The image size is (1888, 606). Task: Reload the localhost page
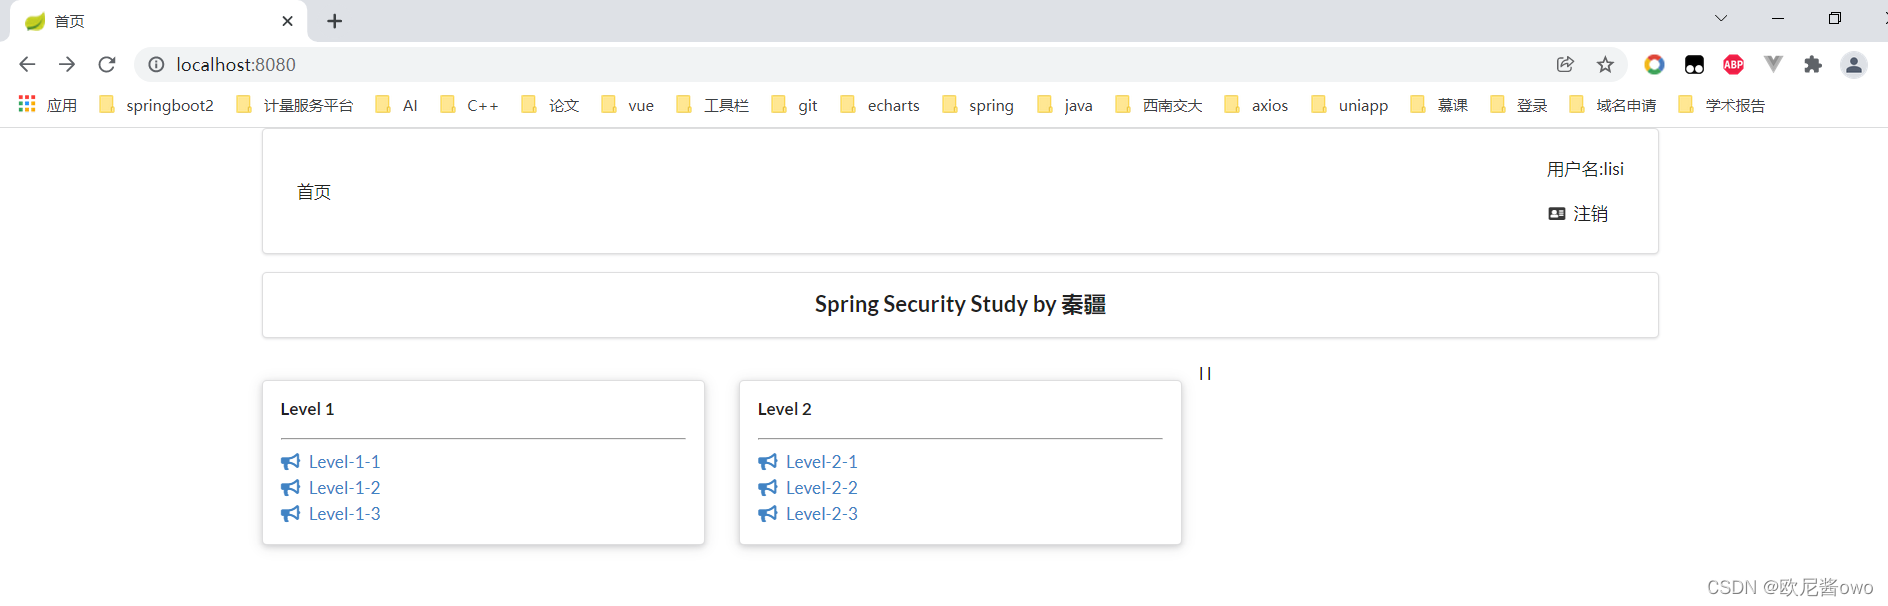click(107, 64)
